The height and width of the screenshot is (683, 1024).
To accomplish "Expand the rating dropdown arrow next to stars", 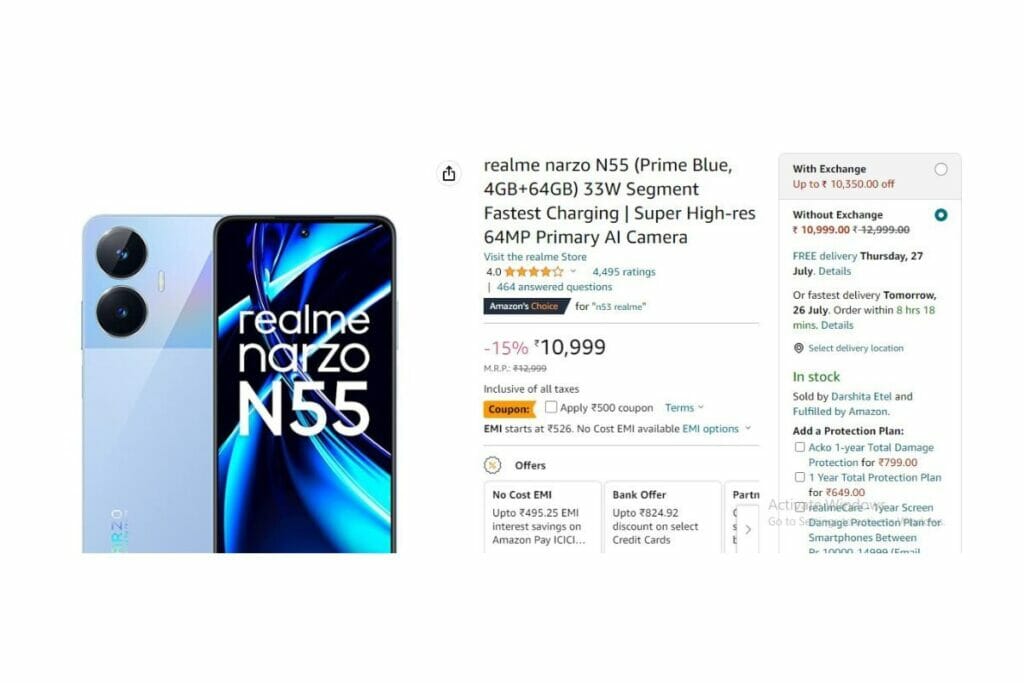I will click(573, 272).
